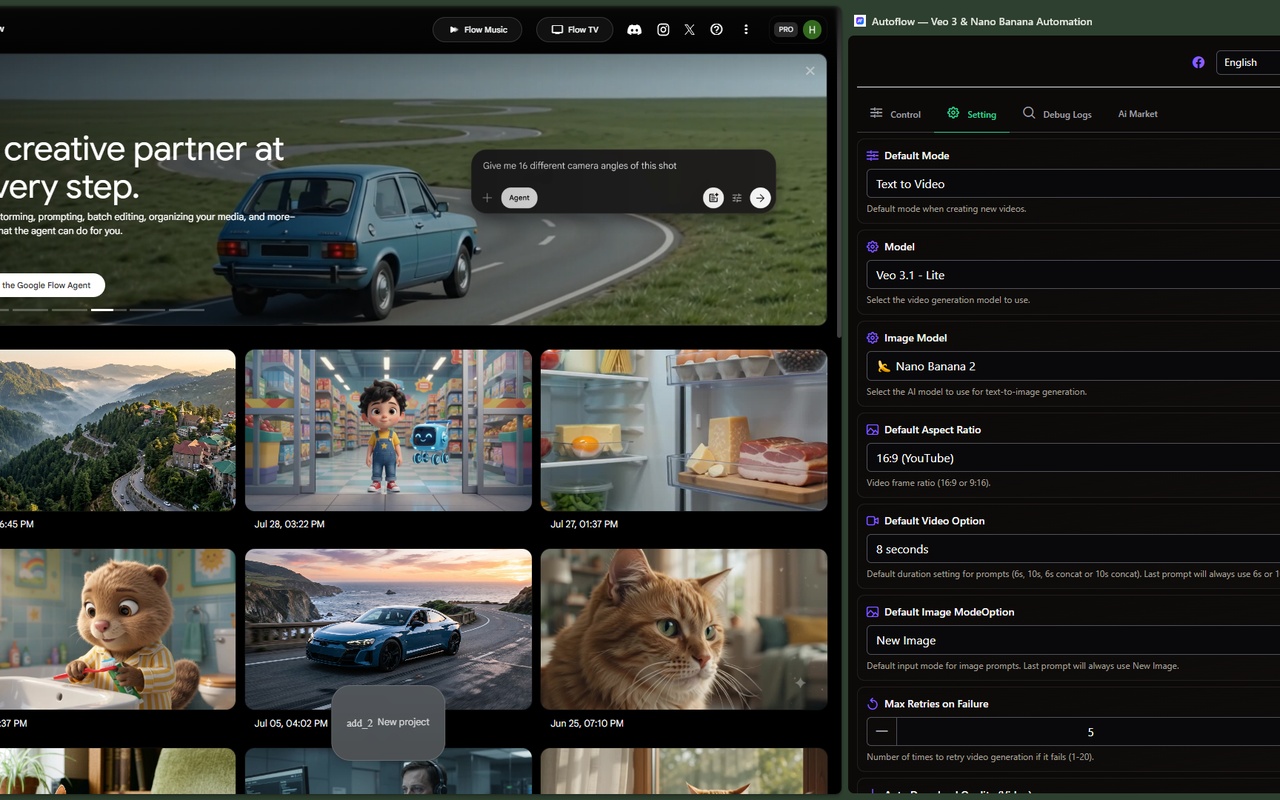Click the green H profile avatar
This screenshot has width=1280, height=800.
tap(813, 30)
